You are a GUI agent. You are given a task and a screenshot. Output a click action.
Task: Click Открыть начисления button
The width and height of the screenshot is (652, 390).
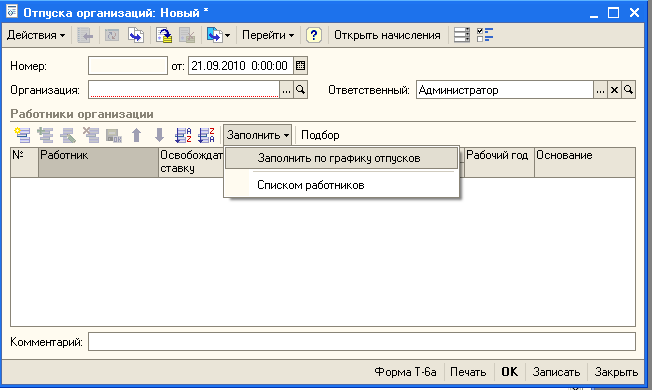(x=387, y=35)
